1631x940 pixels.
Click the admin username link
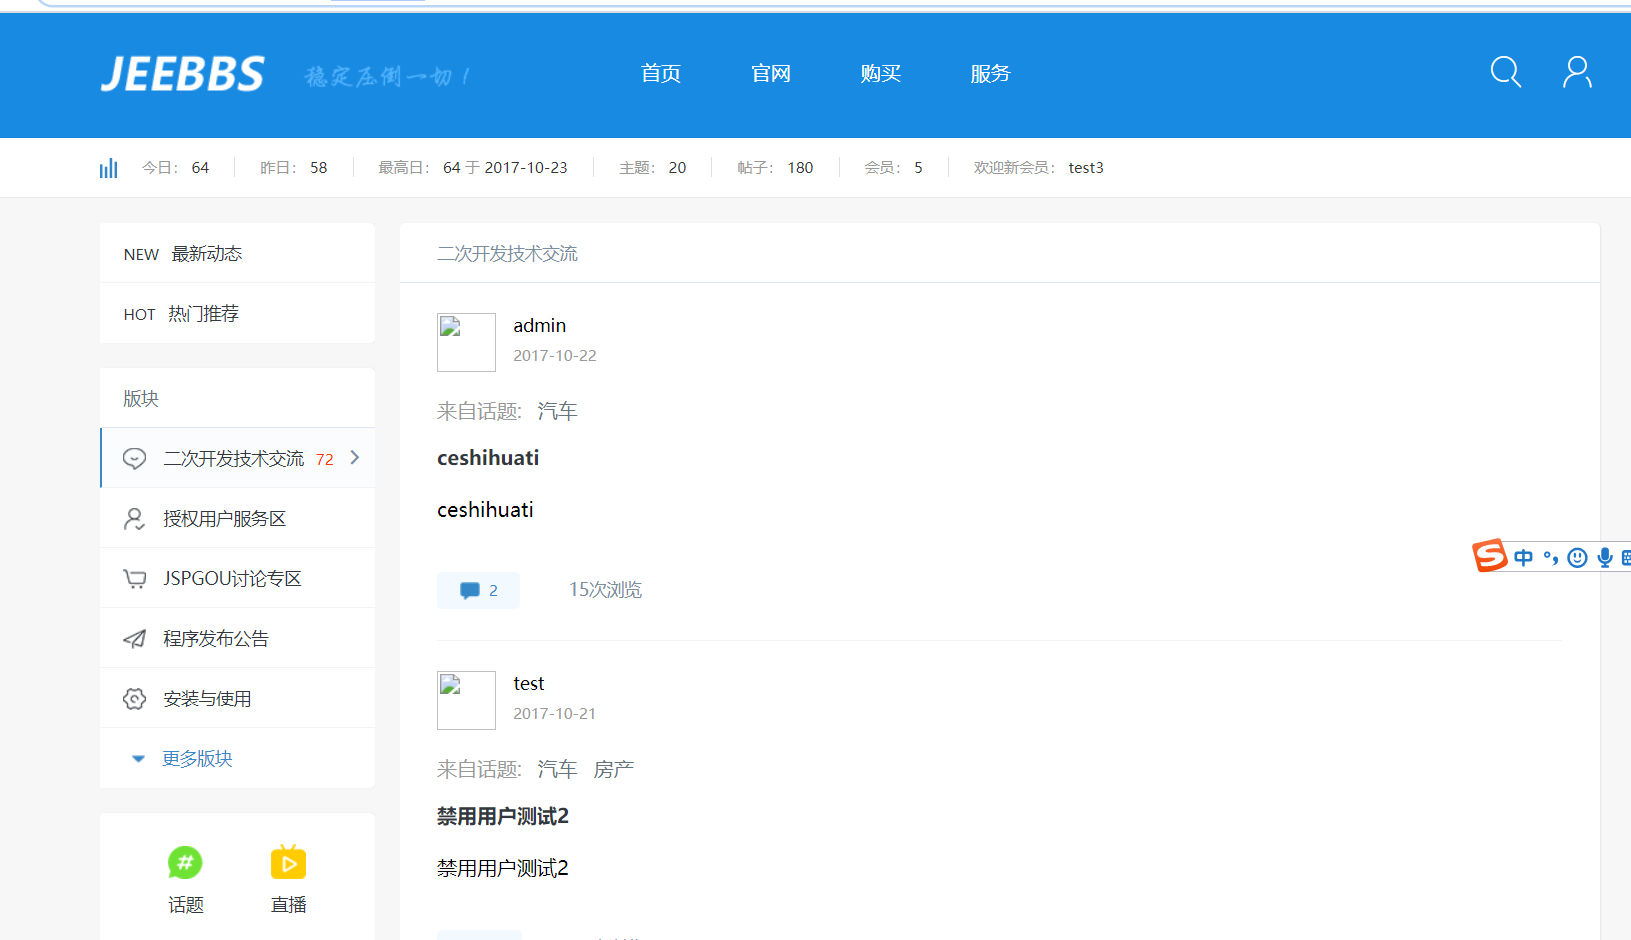point(540,326)
